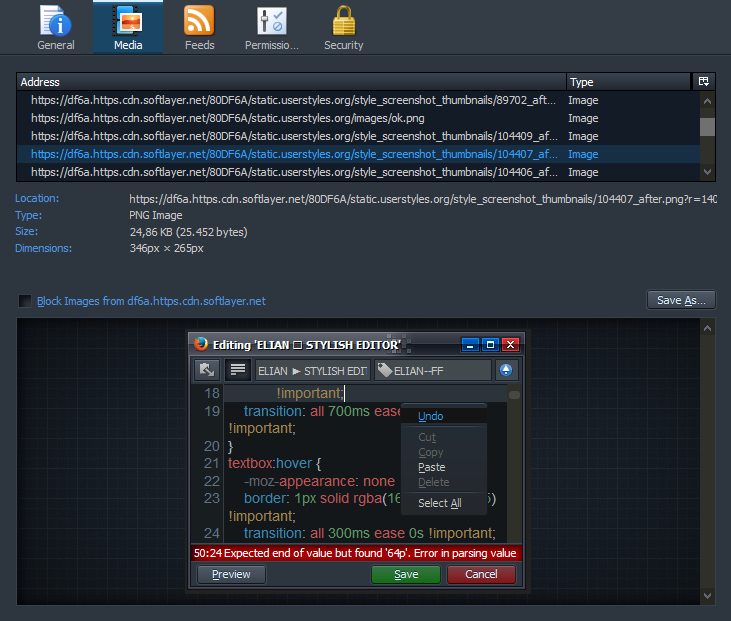Click the media list scroll up arrow
This screenshot has height=621, width=731.
point(707,101)
